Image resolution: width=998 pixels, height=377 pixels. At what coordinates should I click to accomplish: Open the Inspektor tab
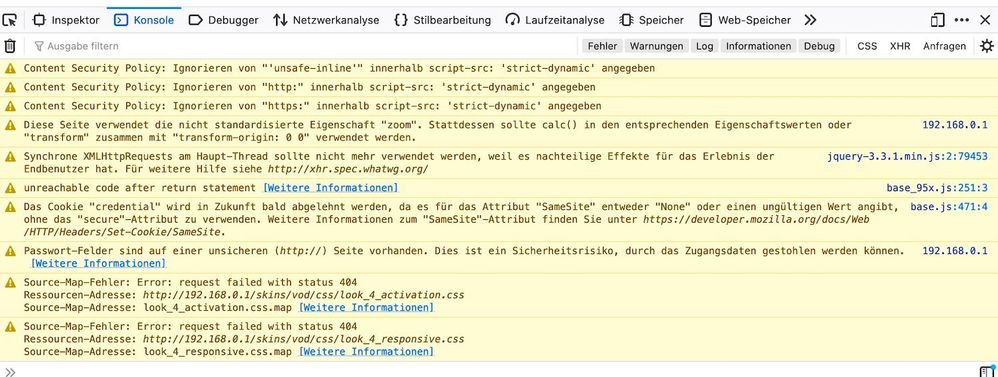pyautogui.click(x=66, y=20)
